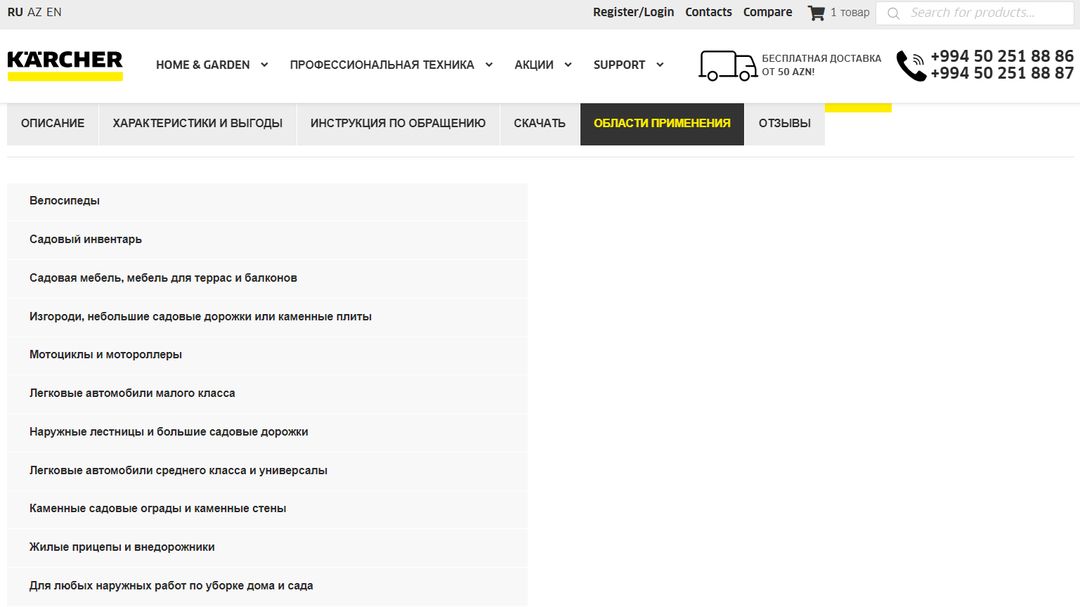1080x607 pixels.
Task: Open Contacts link
Action: [x=708, y=12]
